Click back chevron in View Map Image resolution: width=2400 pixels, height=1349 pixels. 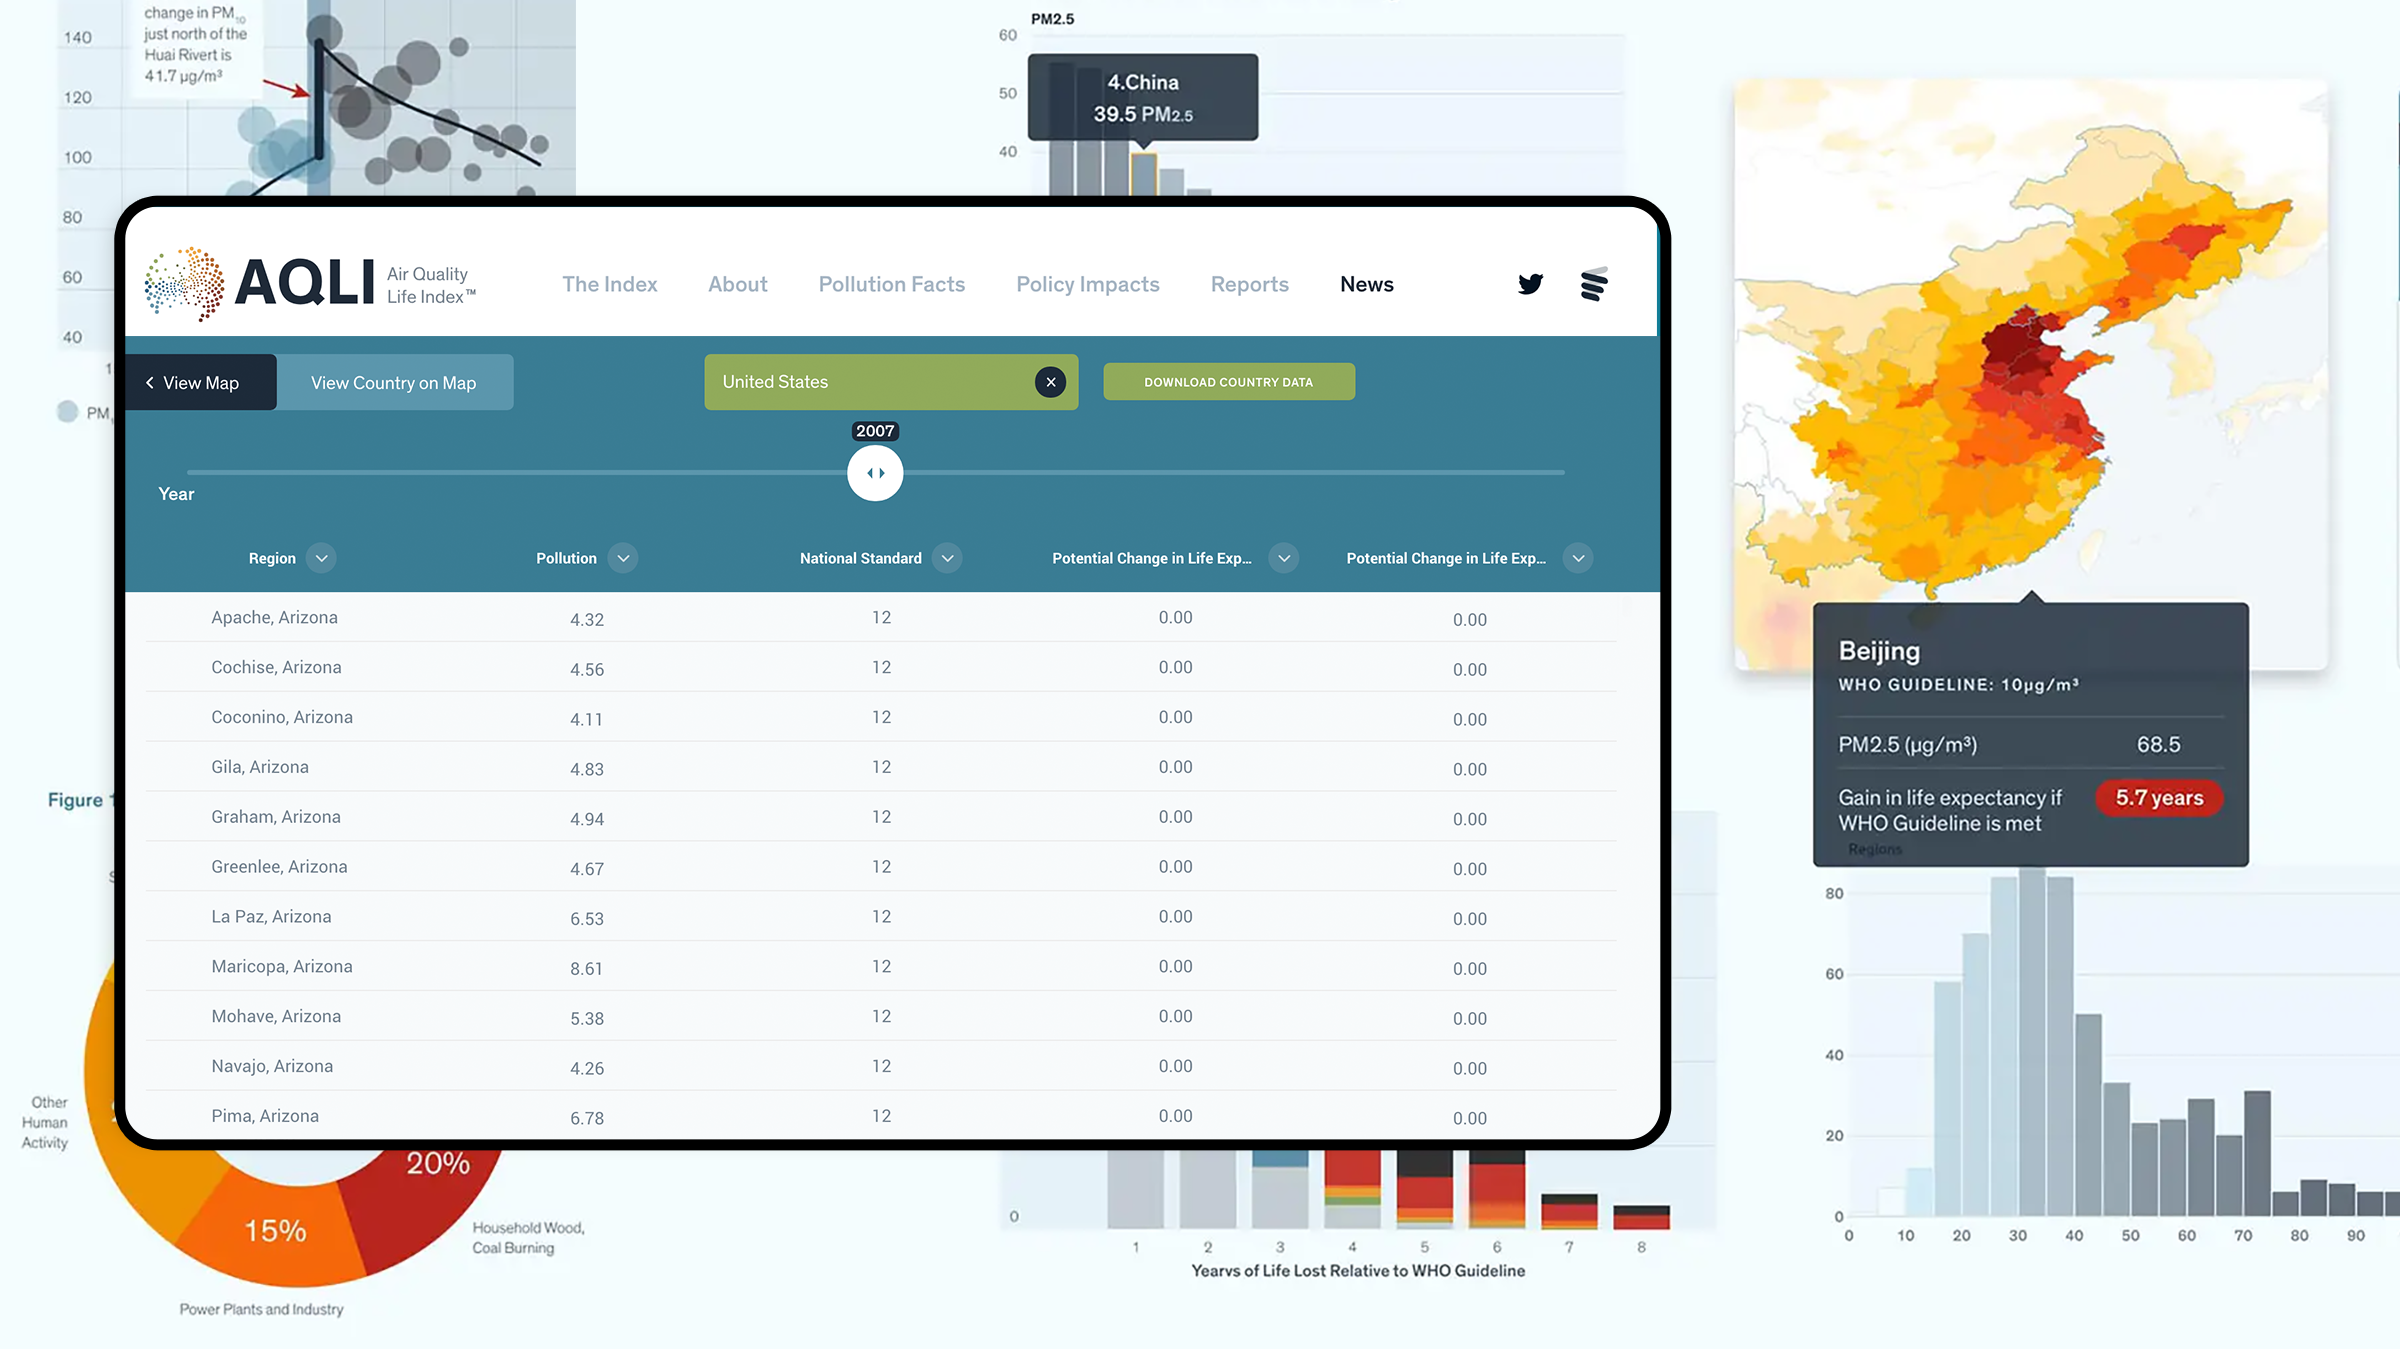pos(150,383)
